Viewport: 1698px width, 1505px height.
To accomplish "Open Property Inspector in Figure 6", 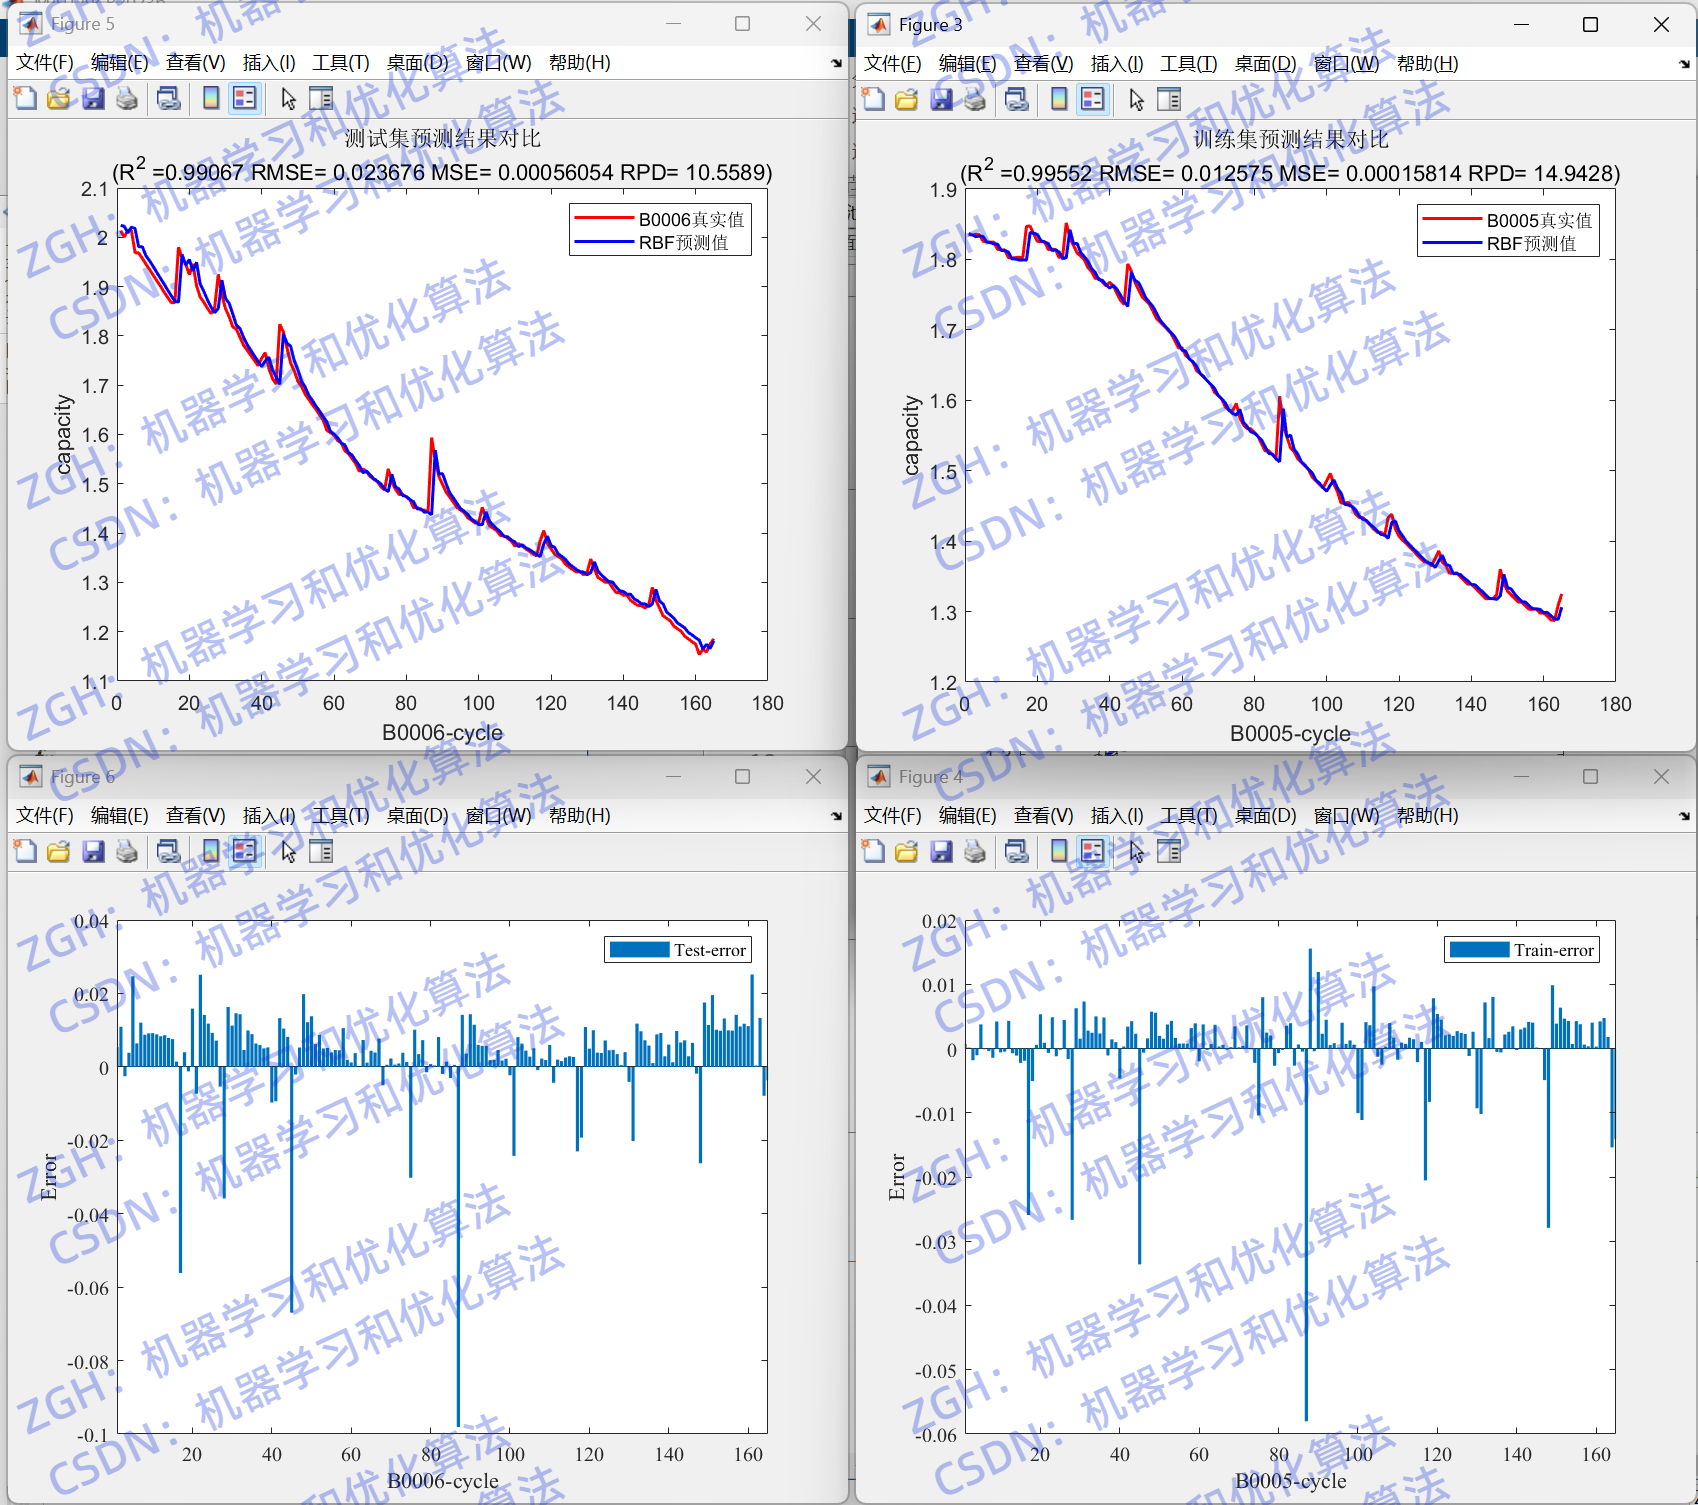I will [321, 851].
